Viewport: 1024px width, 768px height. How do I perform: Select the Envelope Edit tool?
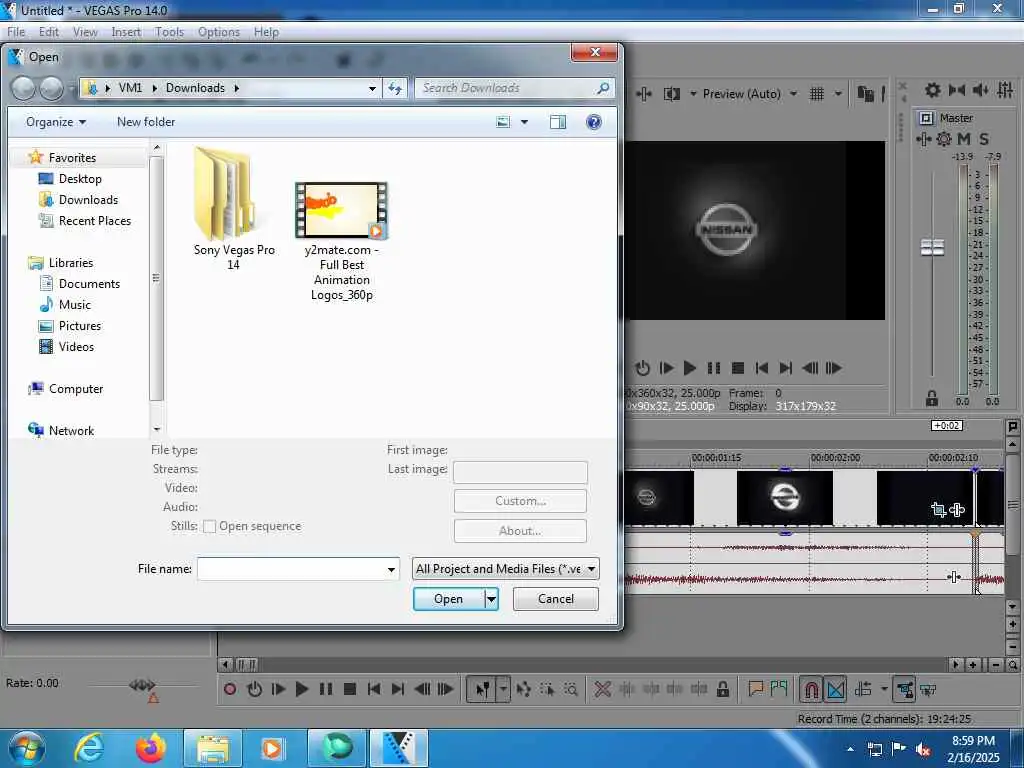(524, 689)
